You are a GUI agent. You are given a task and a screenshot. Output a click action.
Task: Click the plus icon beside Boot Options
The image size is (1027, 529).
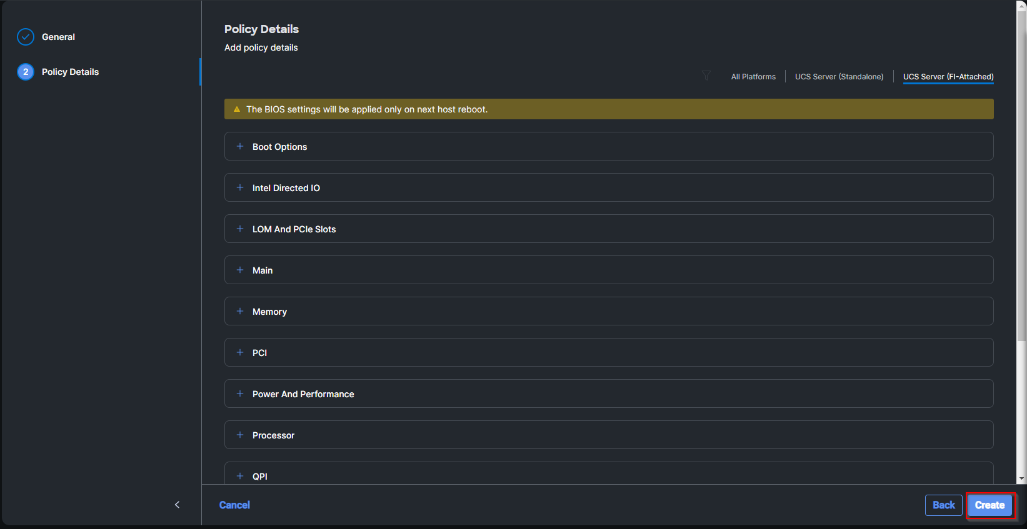click(x=240, y=147)
